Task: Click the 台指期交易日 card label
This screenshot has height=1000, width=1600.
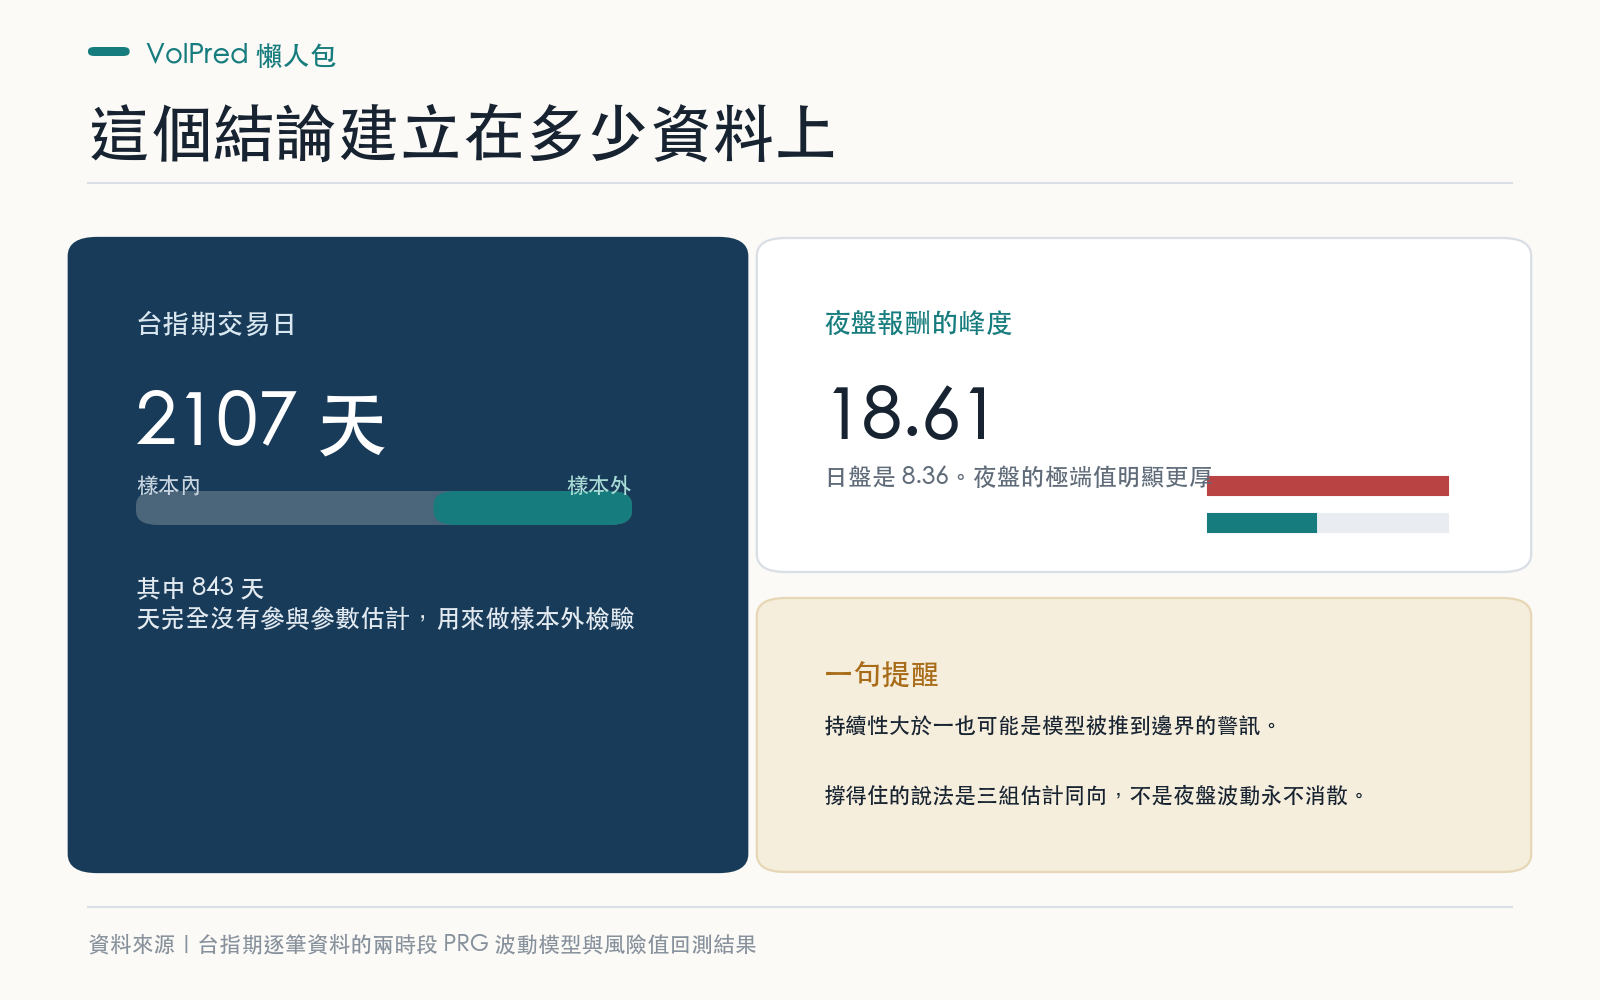Action: coord(216,324)
